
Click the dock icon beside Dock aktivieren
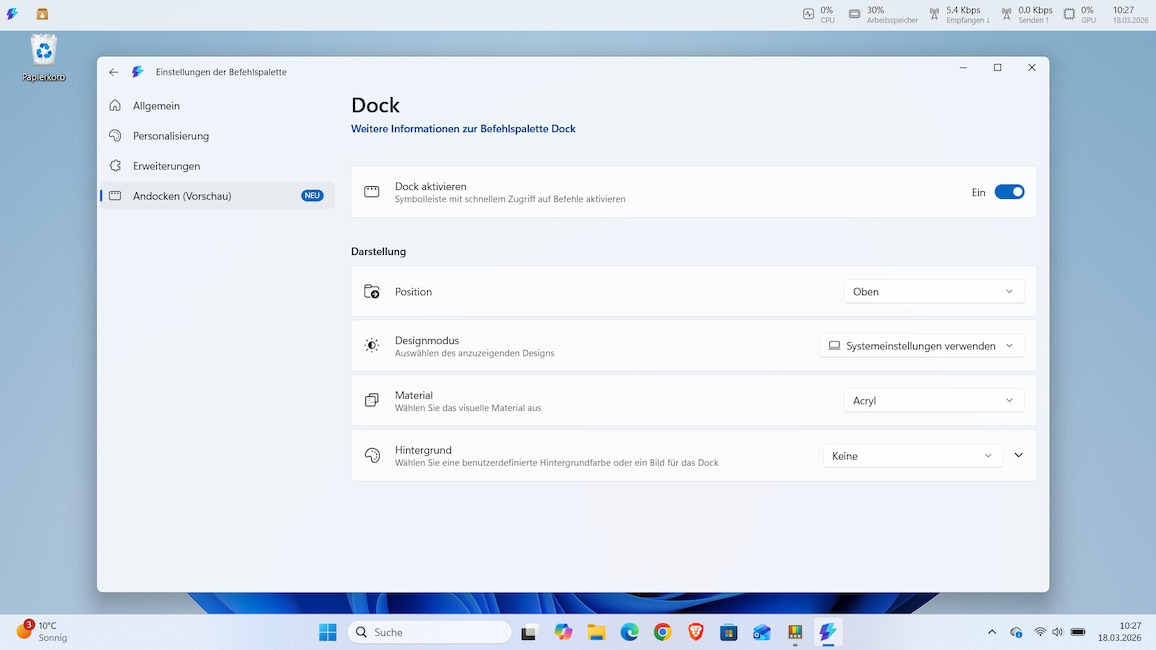point(372,192)
